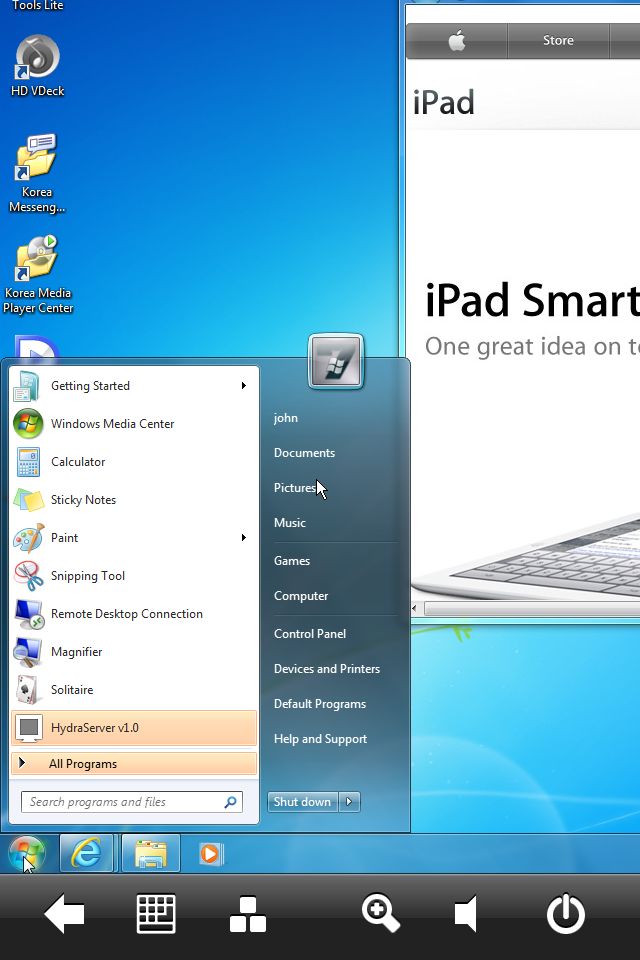Open the Shut down options arrow
The height and width of the screenshot is (960, 640).
point(349,801)
